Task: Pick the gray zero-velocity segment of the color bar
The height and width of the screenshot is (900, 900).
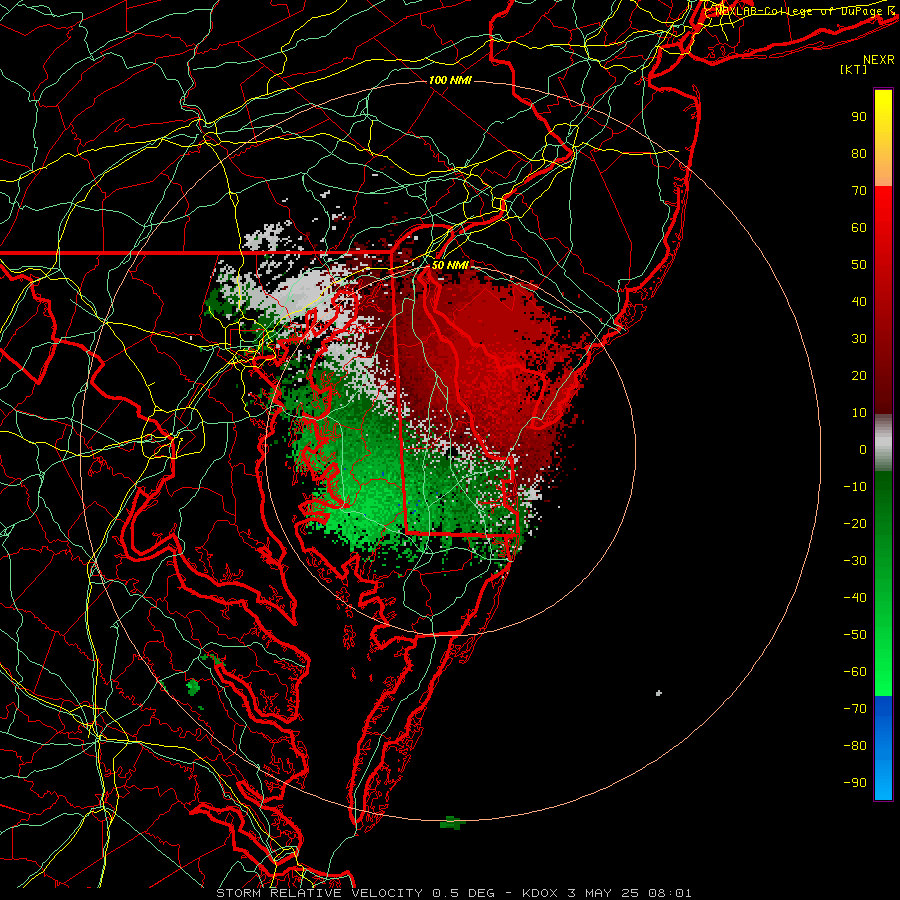Action: click(883, 443)
